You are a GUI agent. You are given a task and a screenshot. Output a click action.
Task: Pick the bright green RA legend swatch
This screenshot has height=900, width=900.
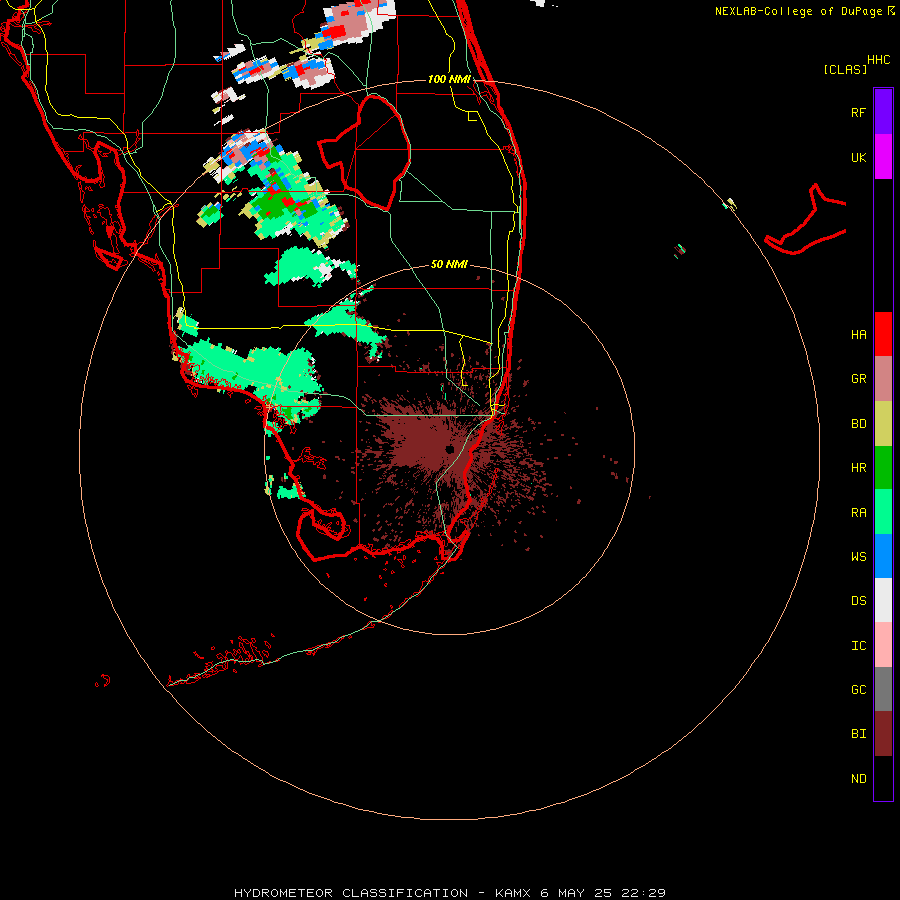(883, 512)
